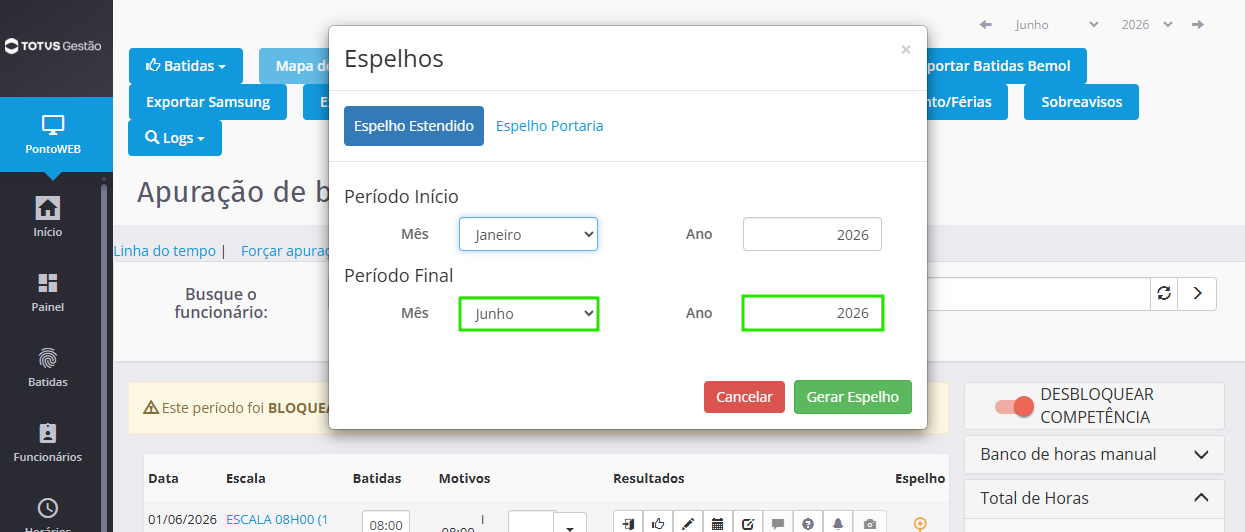The image size is (1245, 532).
Task: Click the comment bubble icon in Resultados row
Action: click(778, 523)
